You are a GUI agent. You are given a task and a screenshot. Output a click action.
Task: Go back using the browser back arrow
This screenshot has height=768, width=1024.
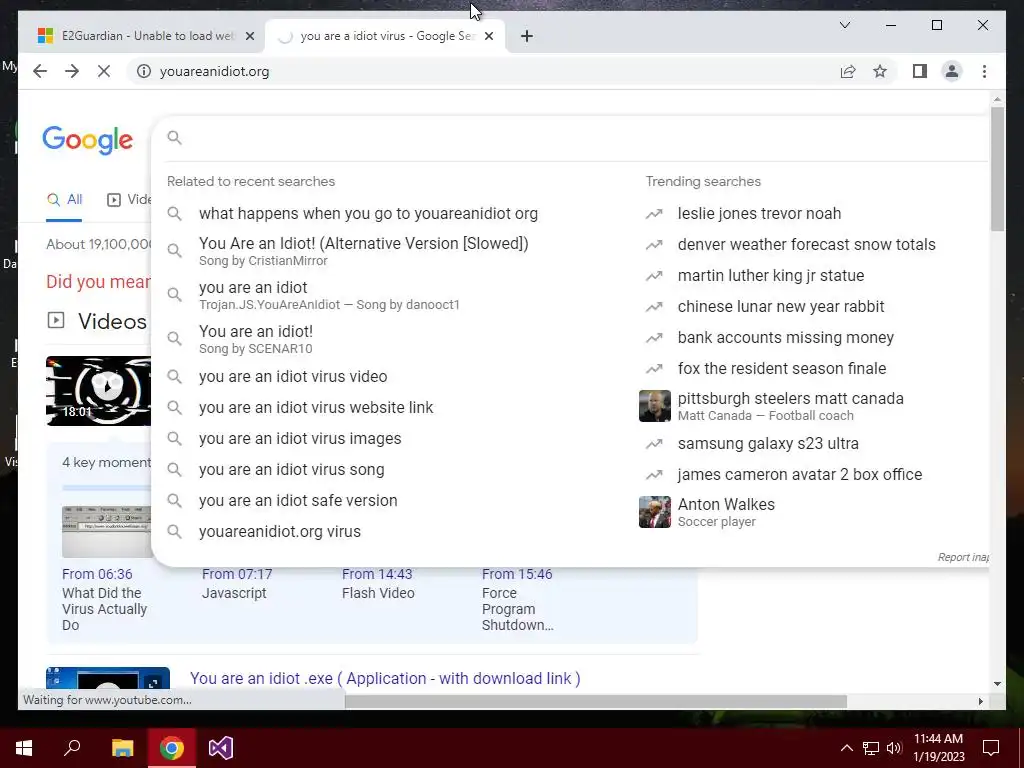pyautogui.click(x=40, y=71)
